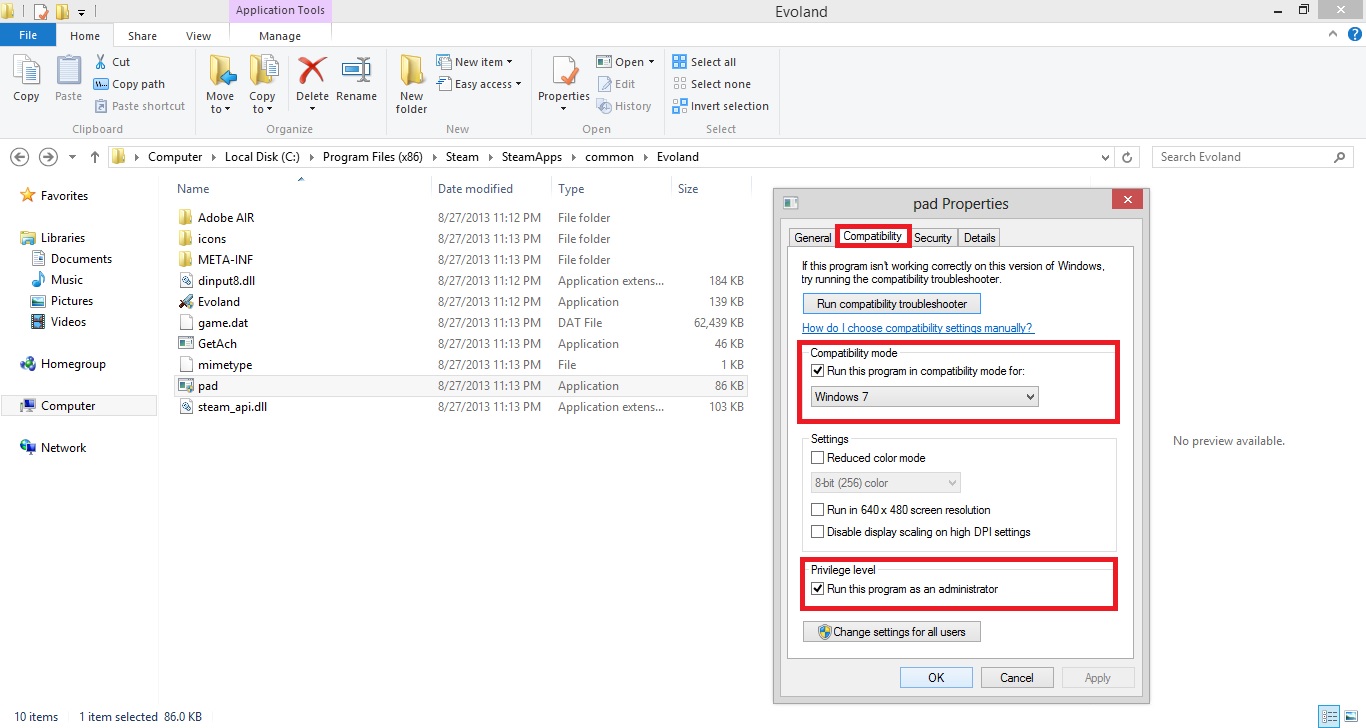The image size is (1366, 728).
Task: Switch to the Details tab in pad Properties
Action: tap(980, 238)
